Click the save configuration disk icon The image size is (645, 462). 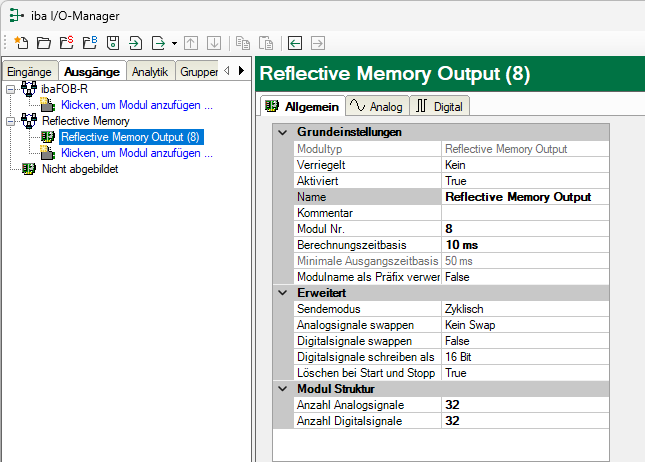click(113, 43)
